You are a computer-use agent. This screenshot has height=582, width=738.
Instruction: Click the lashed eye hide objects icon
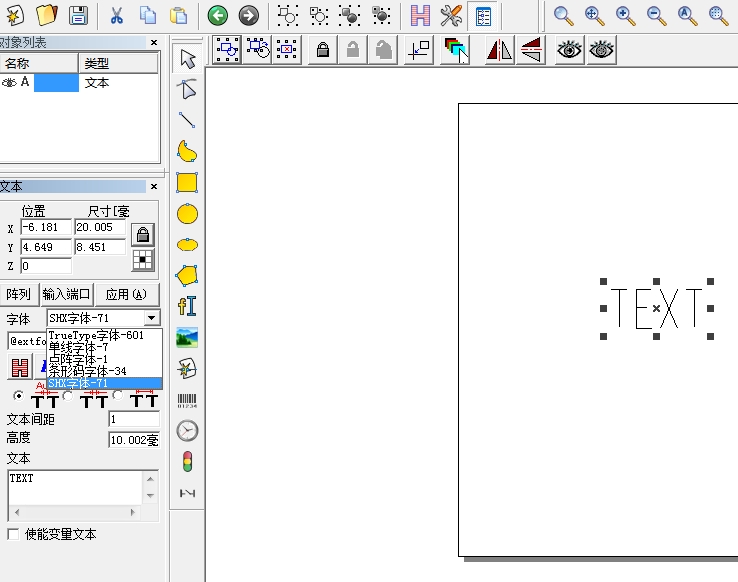pyautogui.click(x=601, y=49)
